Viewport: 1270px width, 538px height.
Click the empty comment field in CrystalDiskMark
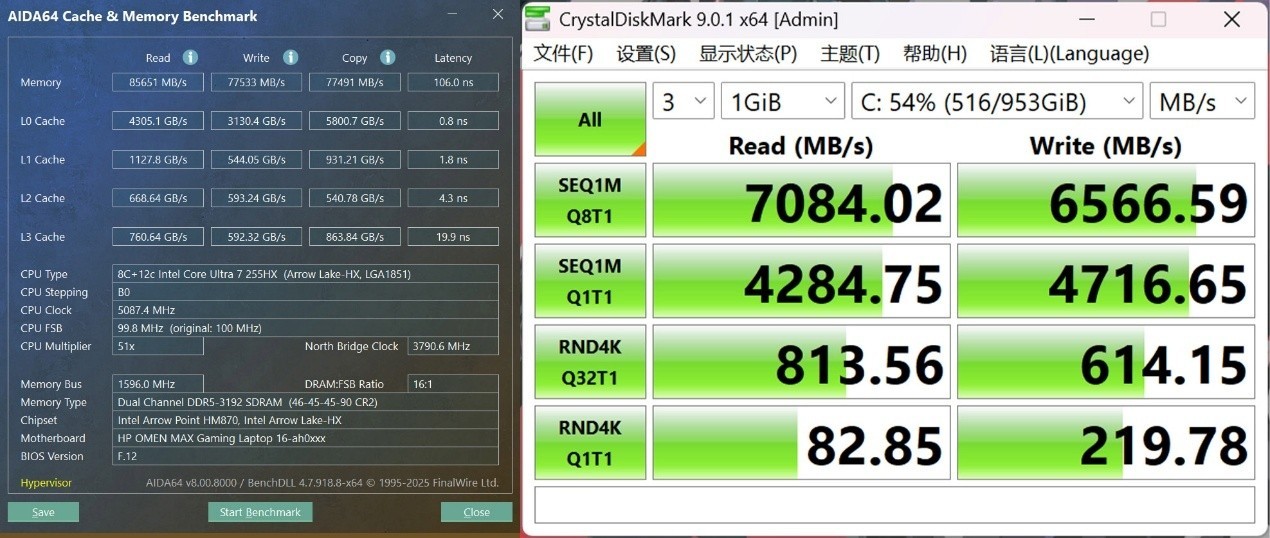tap(895, 504)
